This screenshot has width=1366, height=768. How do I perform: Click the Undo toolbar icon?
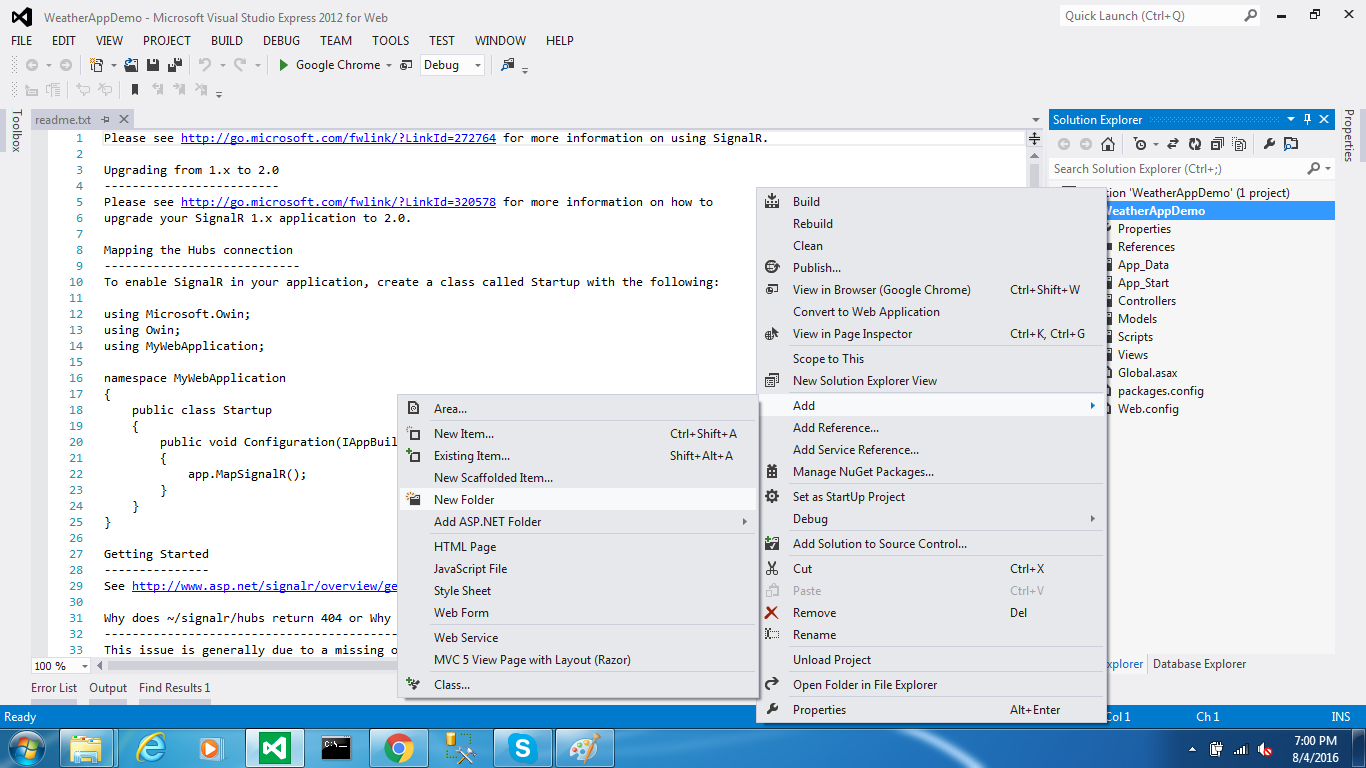[x=205, y=65]
